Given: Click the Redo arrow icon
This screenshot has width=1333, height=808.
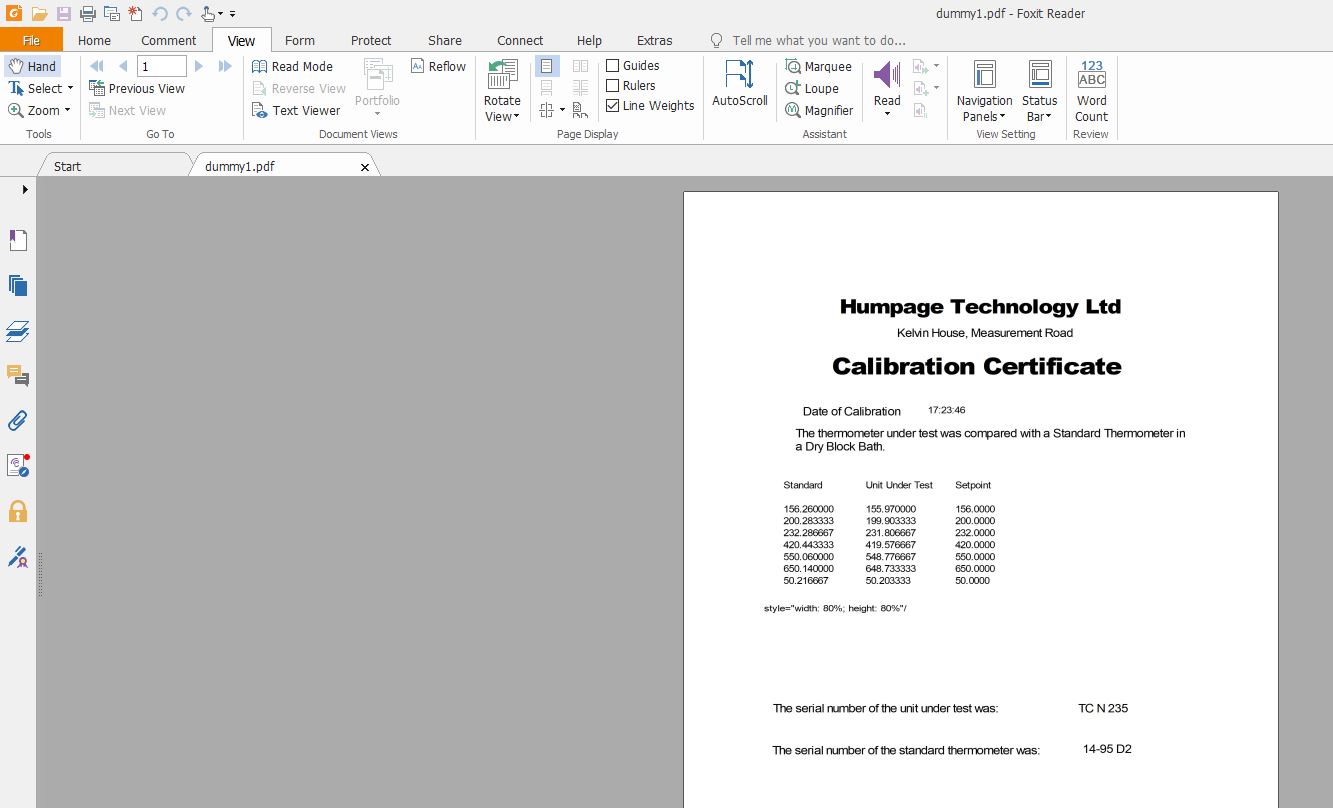Looking at the screenshot, I should (x=184, y=14).
